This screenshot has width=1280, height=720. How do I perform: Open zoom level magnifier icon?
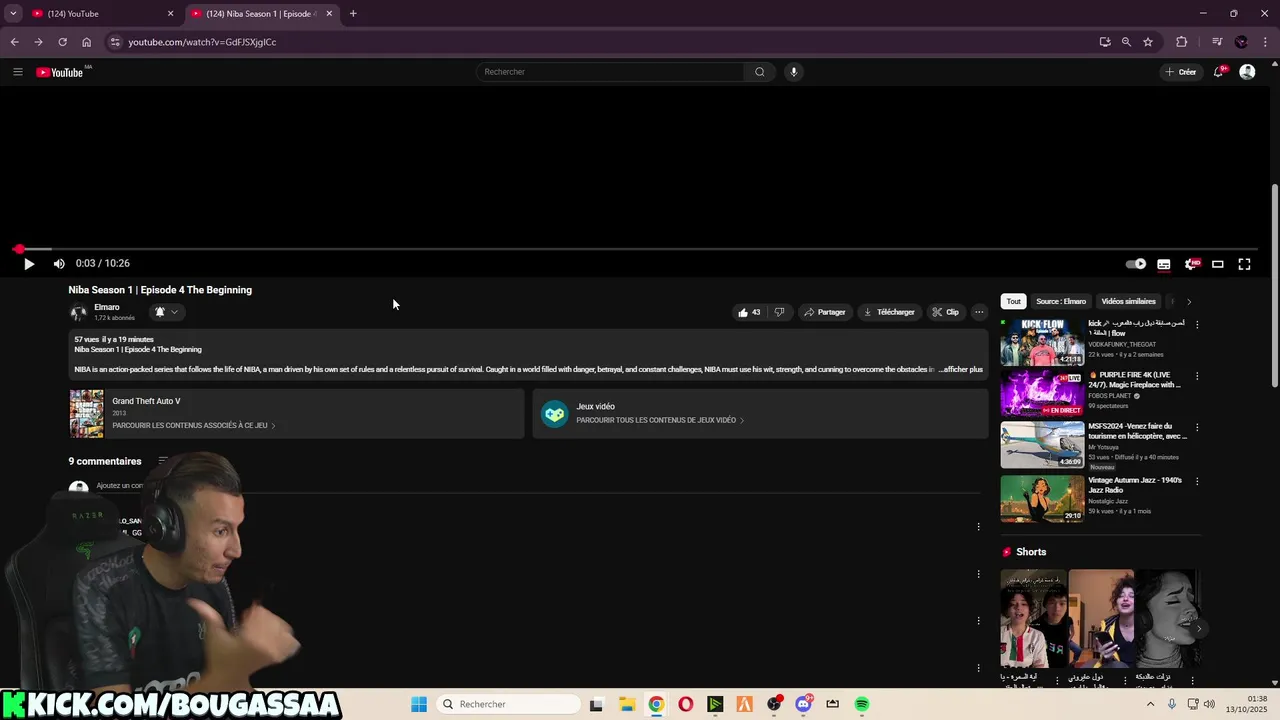[x=1126, y=42]
